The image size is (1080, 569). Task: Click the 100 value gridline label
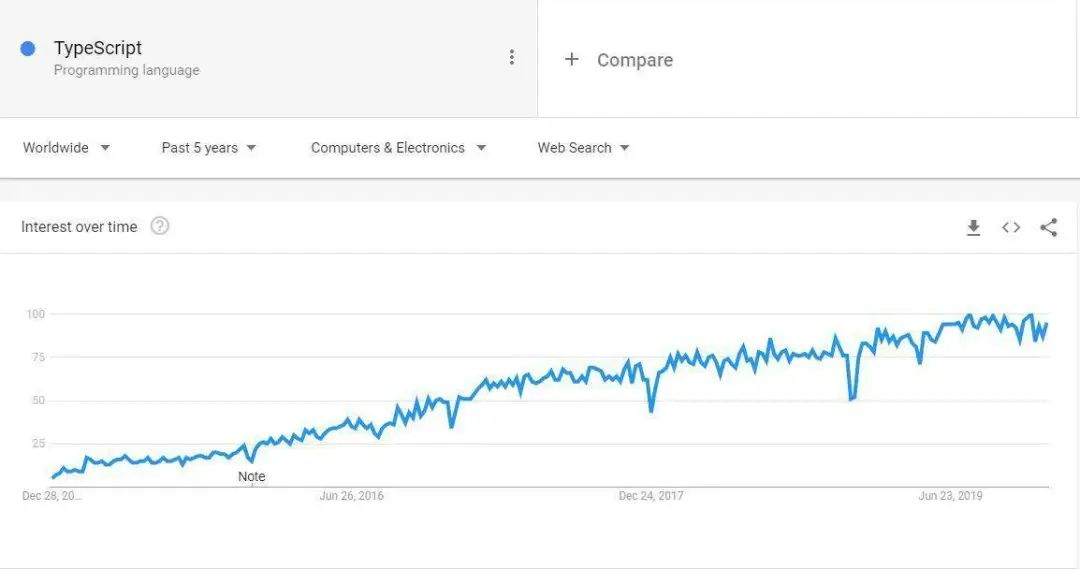[x=35, y=314]
